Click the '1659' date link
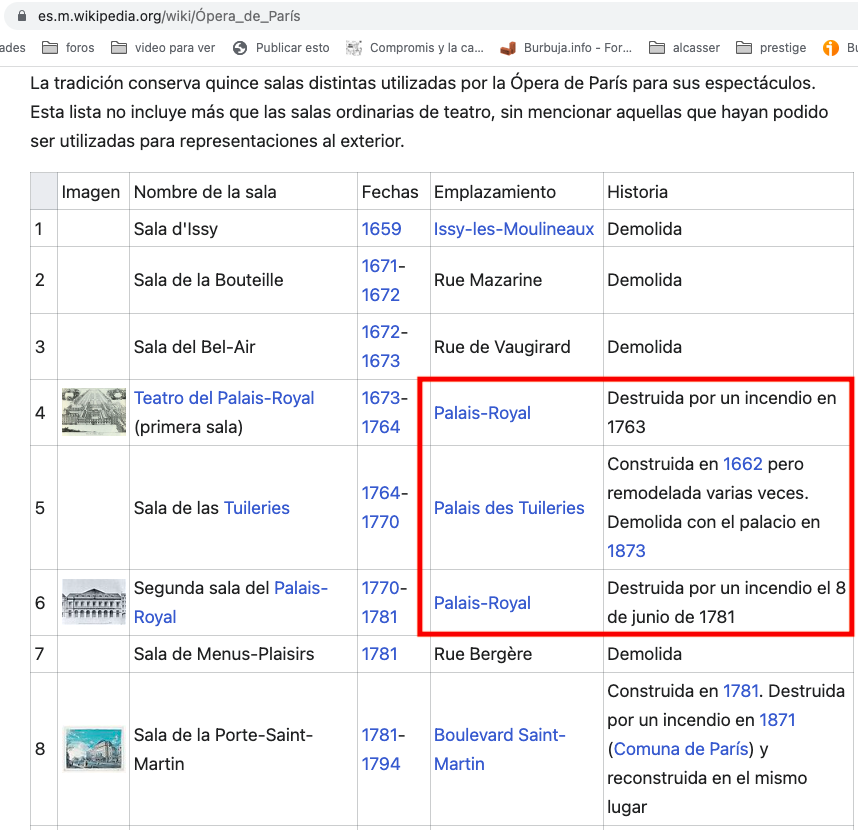 (x=381, y=229)
